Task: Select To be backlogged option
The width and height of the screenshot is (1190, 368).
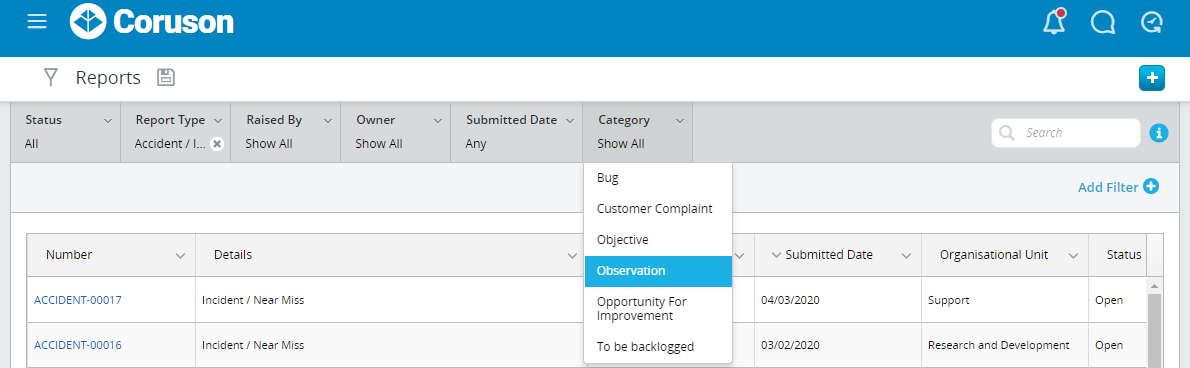Action: tap(658, 347)
